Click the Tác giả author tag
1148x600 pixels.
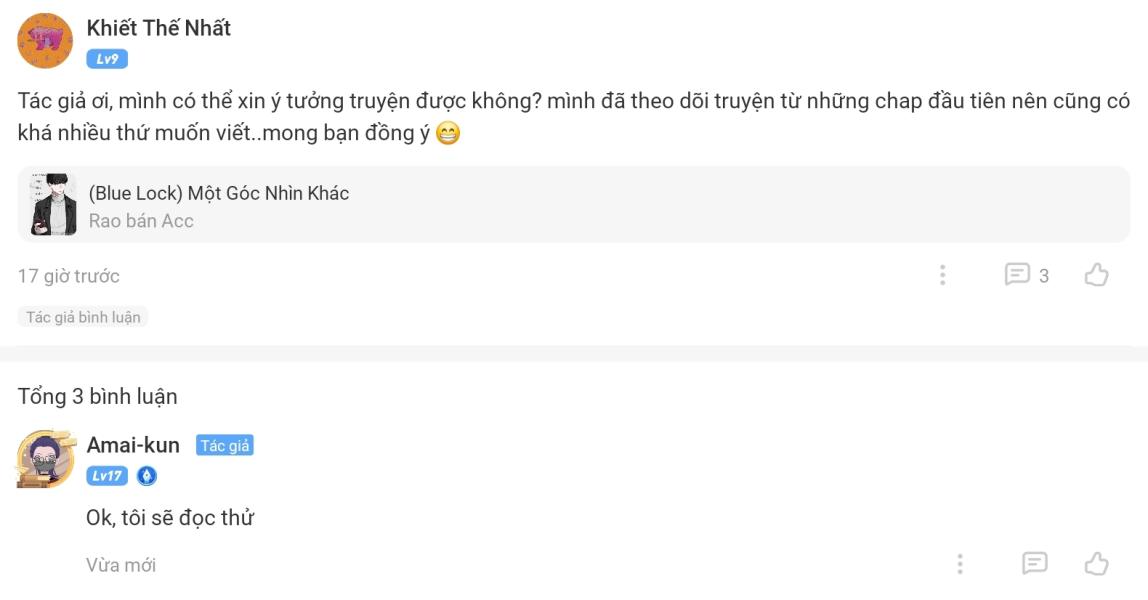coord(224,446)
